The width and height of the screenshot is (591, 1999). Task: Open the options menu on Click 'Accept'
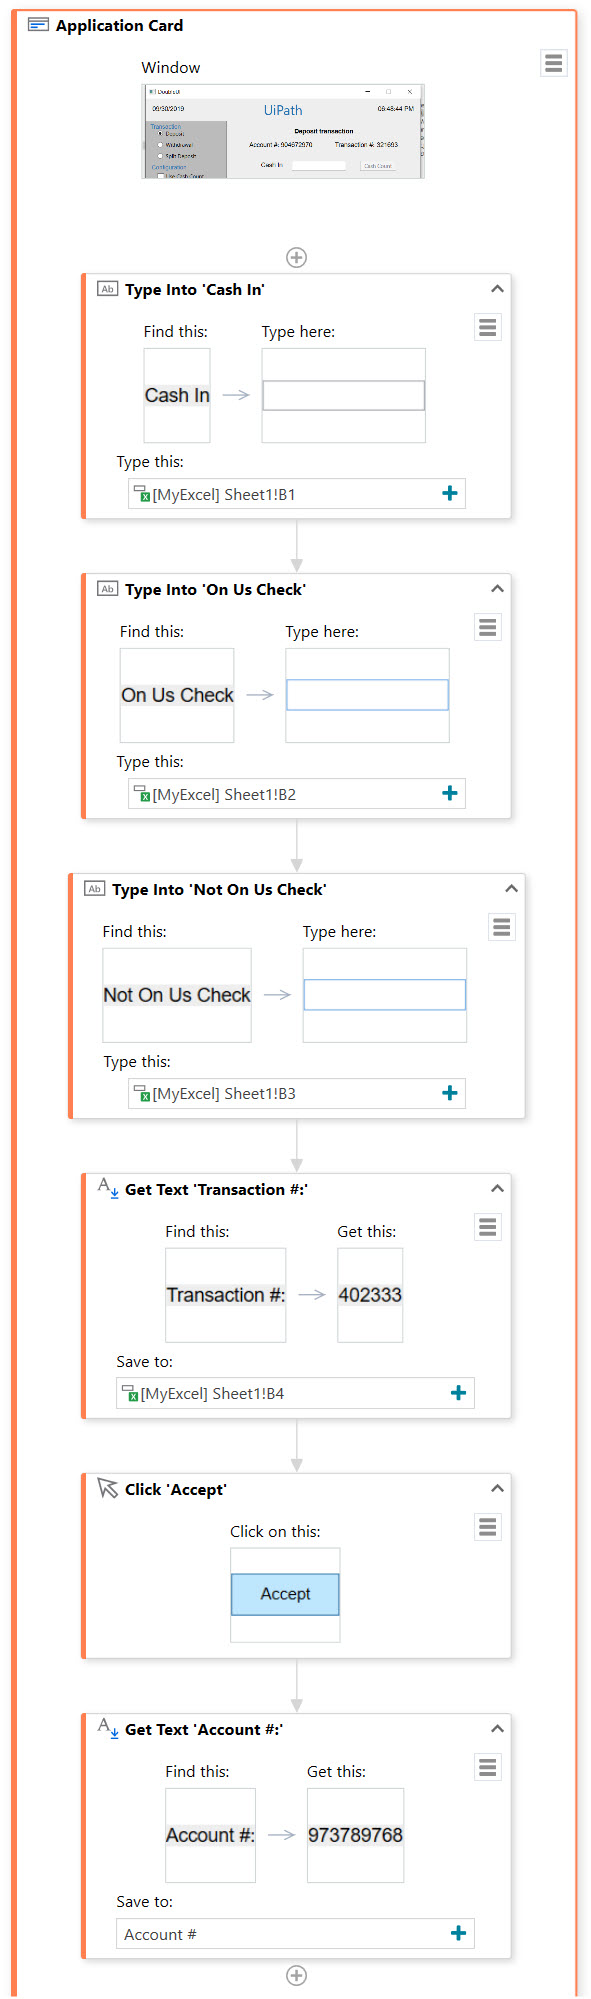pos(487,1527)
